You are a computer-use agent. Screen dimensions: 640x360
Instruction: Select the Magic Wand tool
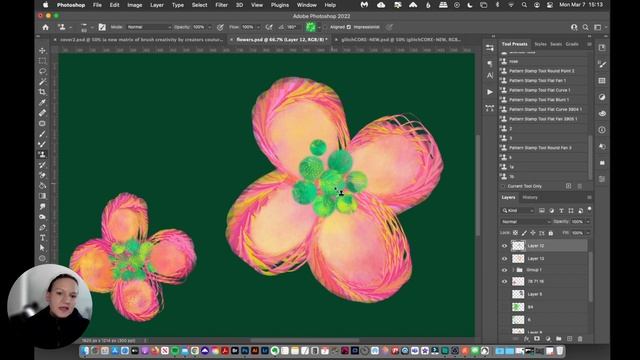[x=42, y=82]
